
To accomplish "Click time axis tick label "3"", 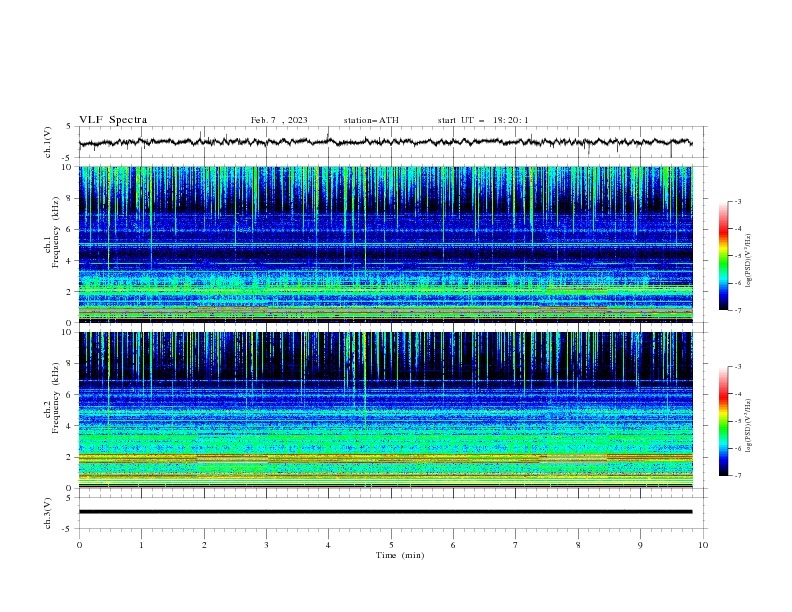I will point(266,545).
